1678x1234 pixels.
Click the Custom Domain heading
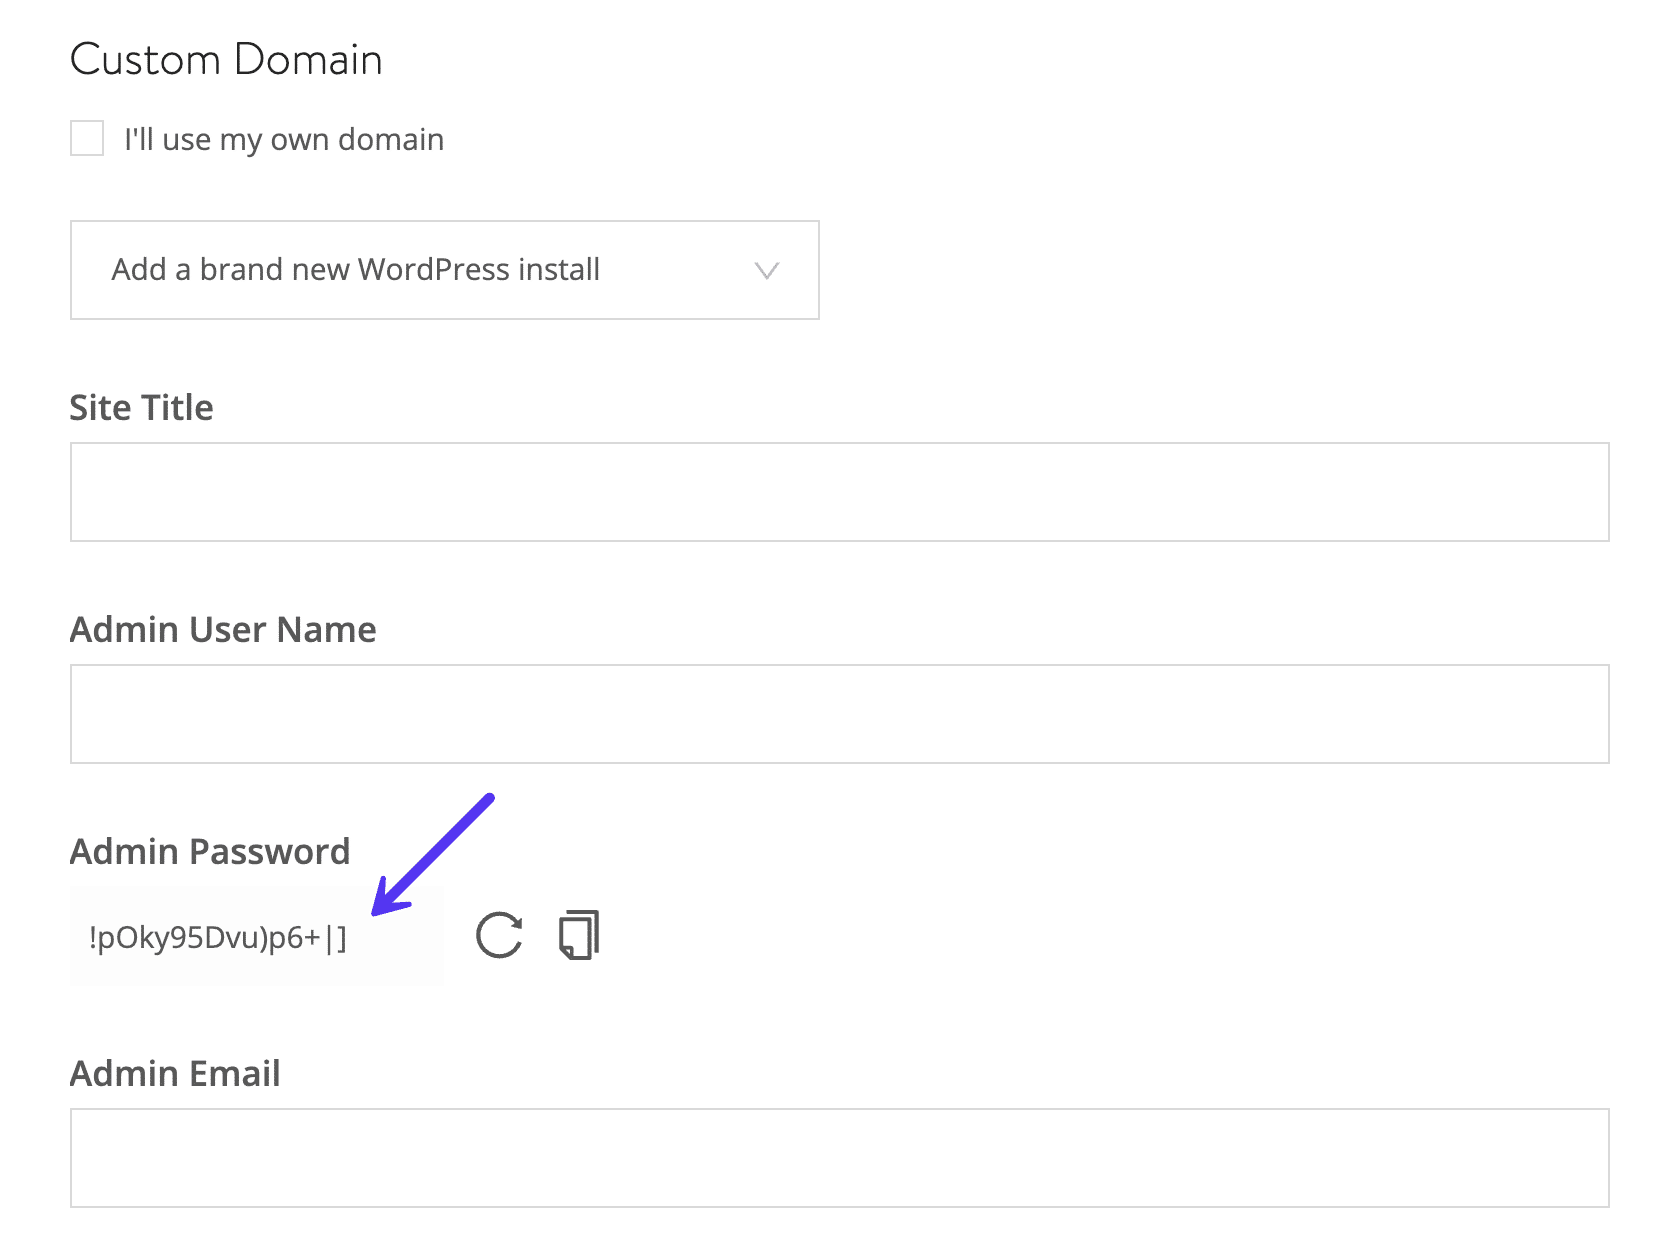[x=225, y=59]
